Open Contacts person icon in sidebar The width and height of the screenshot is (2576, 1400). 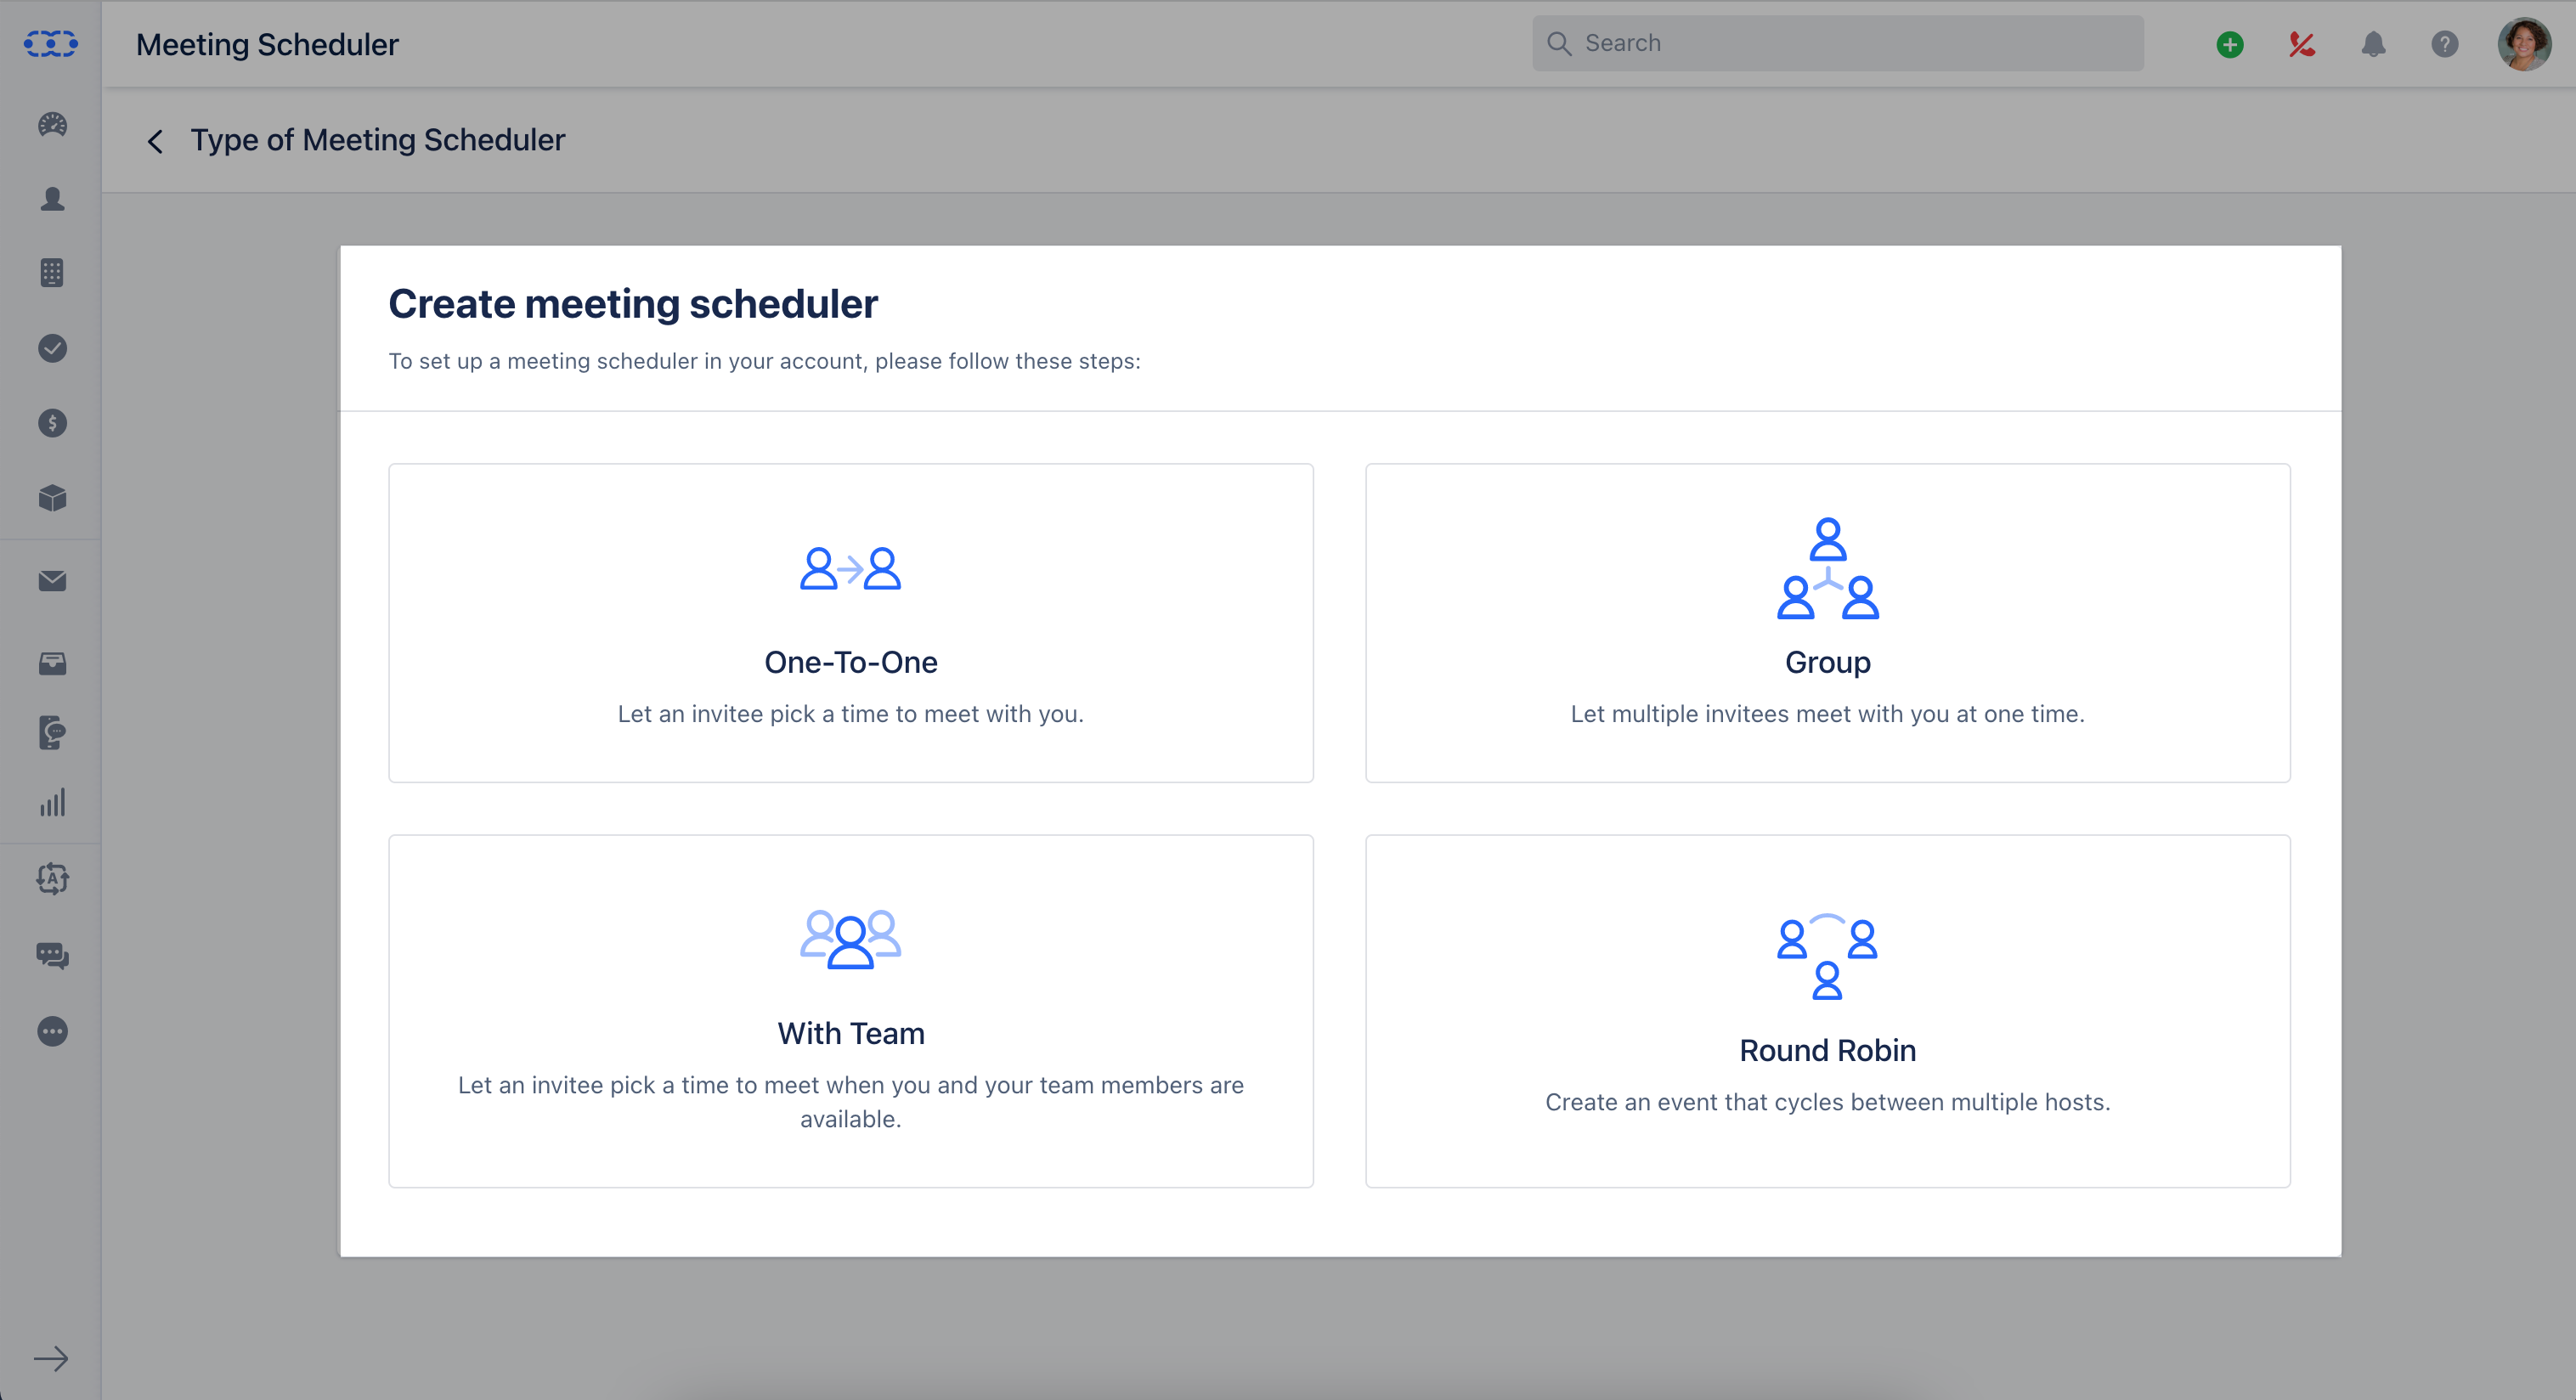[x=52, y=199]
